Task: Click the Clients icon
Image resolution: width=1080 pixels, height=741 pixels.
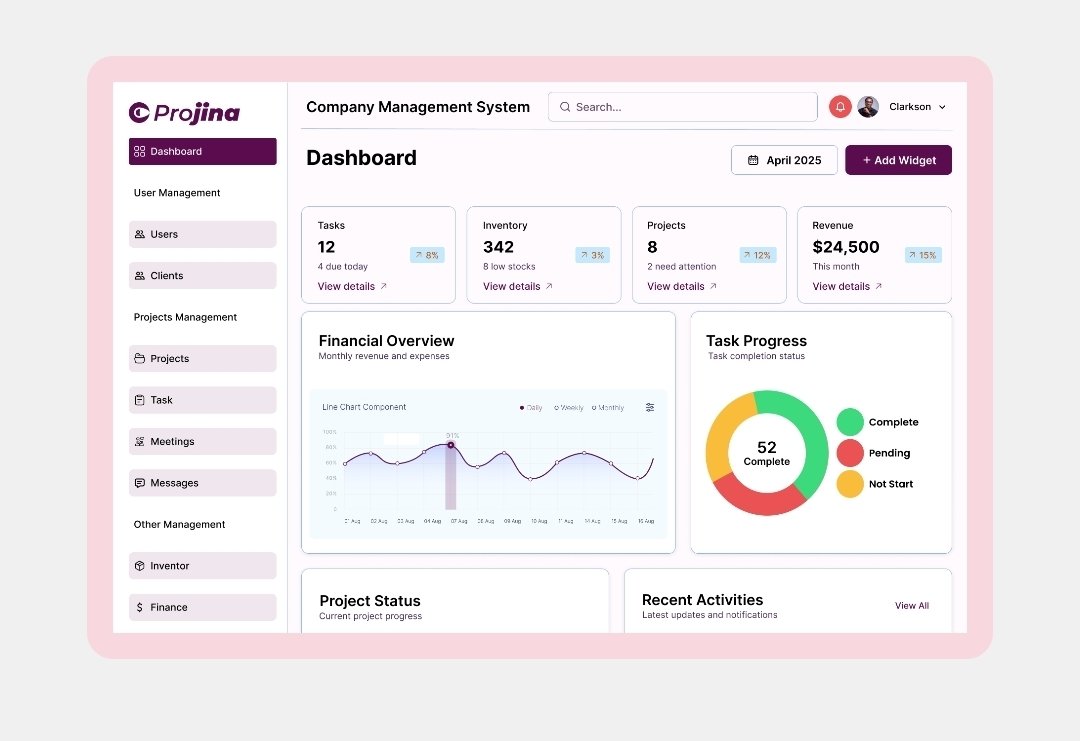Action: point(140,275)
